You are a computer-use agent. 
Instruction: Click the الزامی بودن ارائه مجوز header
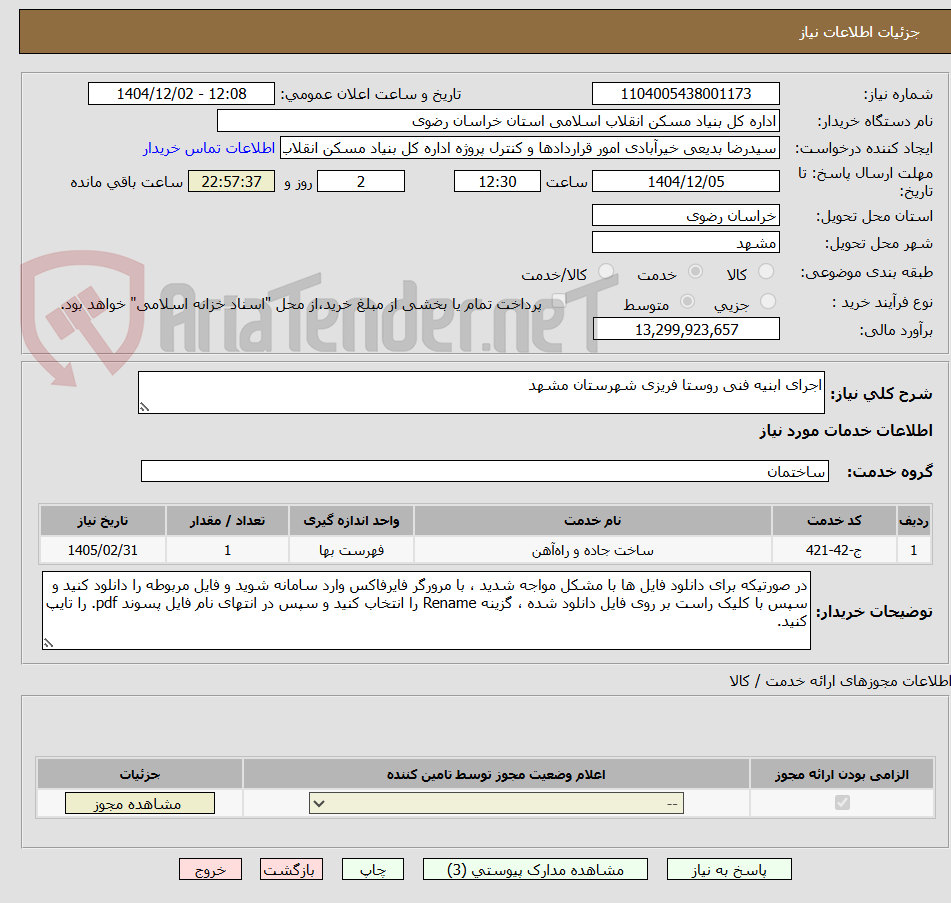click(x=842, y=774)
